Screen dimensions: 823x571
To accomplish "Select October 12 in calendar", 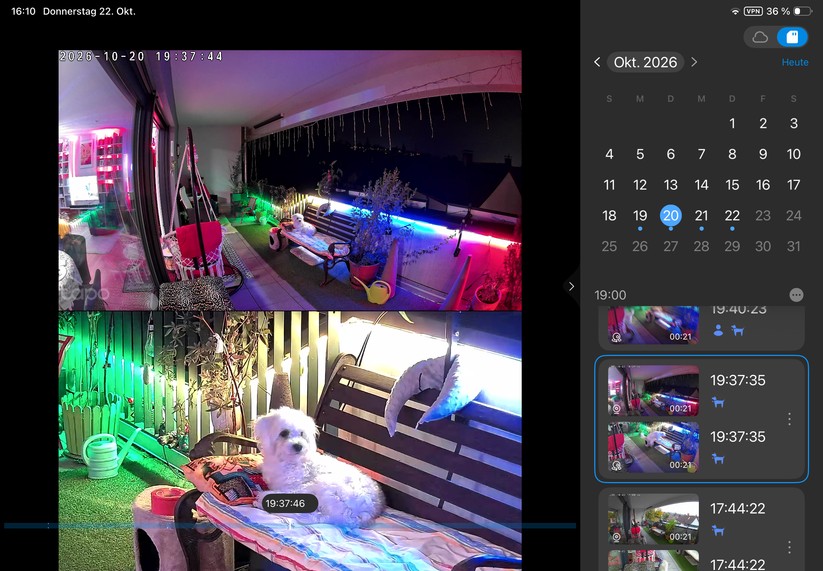I will tap(640, 185).
